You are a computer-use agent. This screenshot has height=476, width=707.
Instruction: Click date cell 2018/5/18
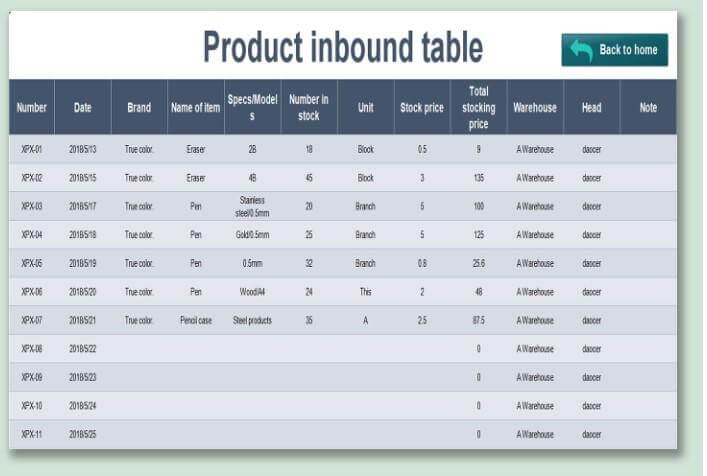(x=83, y=234)
